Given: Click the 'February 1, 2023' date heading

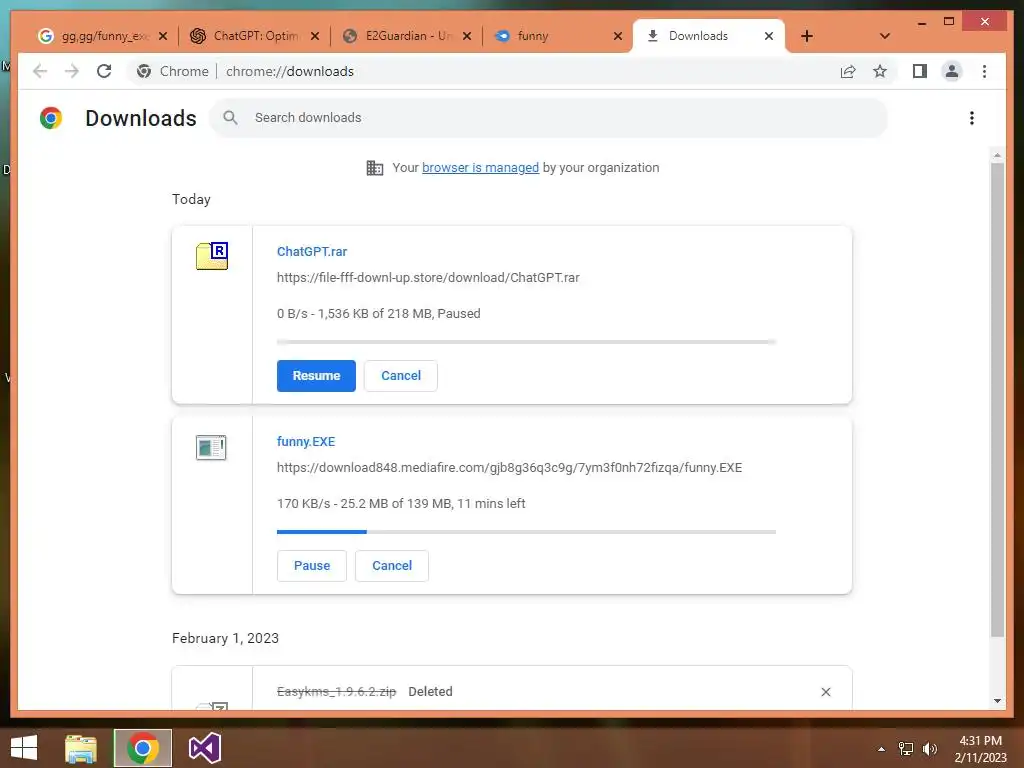Looking at the screenshot, I should [225, 638].
